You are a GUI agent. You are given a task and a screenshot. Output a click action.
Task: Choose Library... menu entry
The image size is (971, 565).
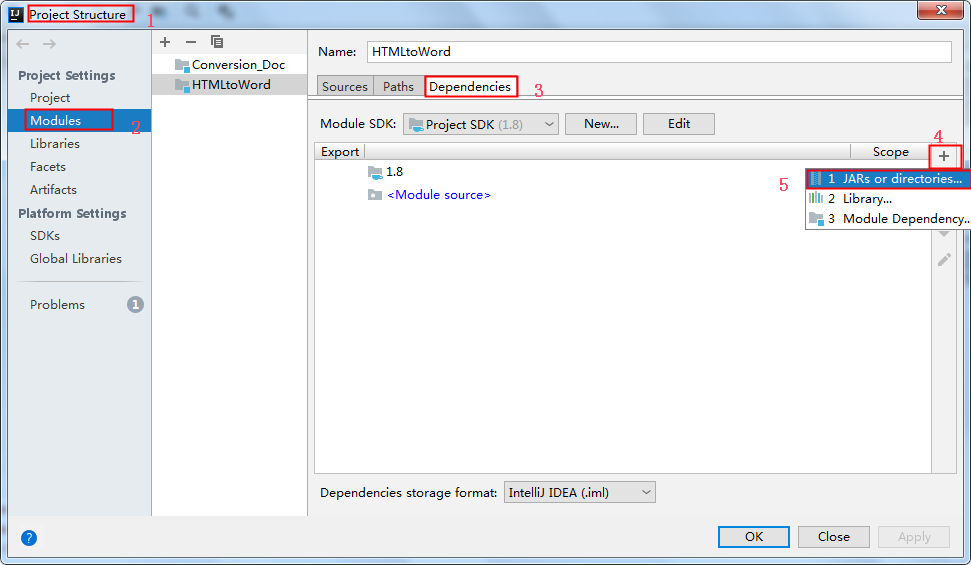pos(888,198)
